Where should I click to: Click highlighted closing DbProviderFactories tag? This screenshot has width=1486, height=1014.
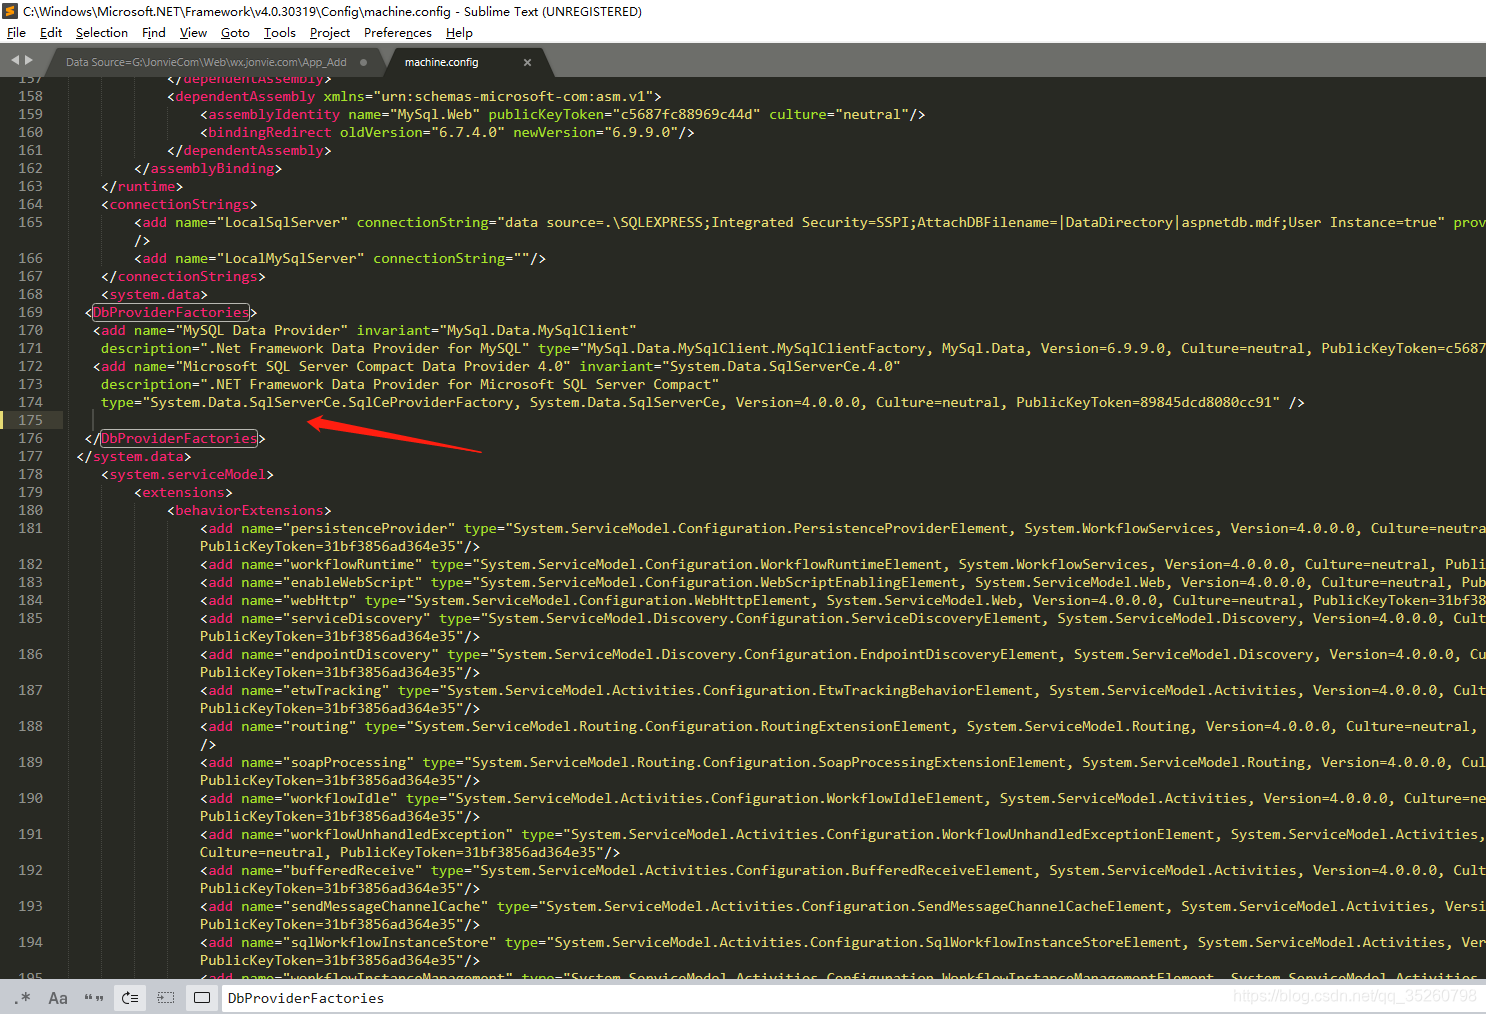tap(179, 438)
